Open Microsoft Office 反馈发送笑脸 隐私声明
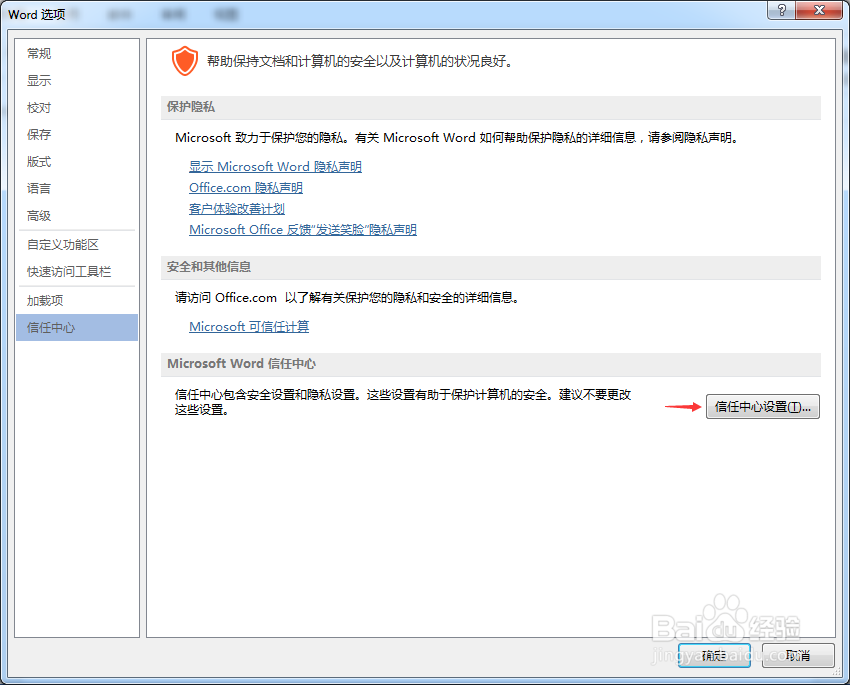This screenshot has width=850, height=685. (x=303, y=229)
